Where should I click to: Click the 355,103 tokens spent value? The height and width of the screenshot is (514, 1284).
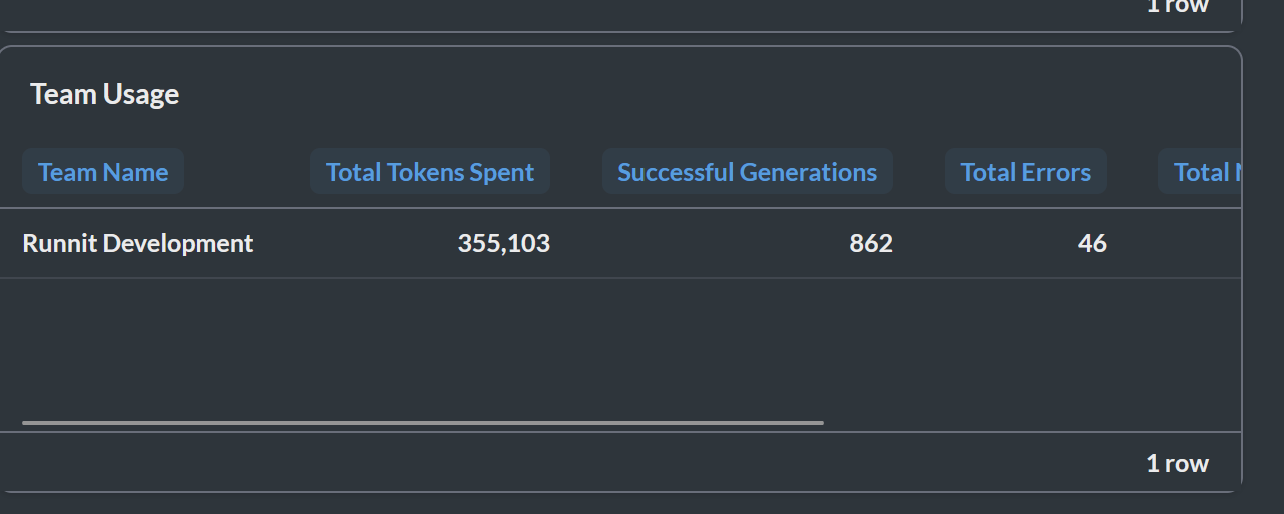pos(504,243)
